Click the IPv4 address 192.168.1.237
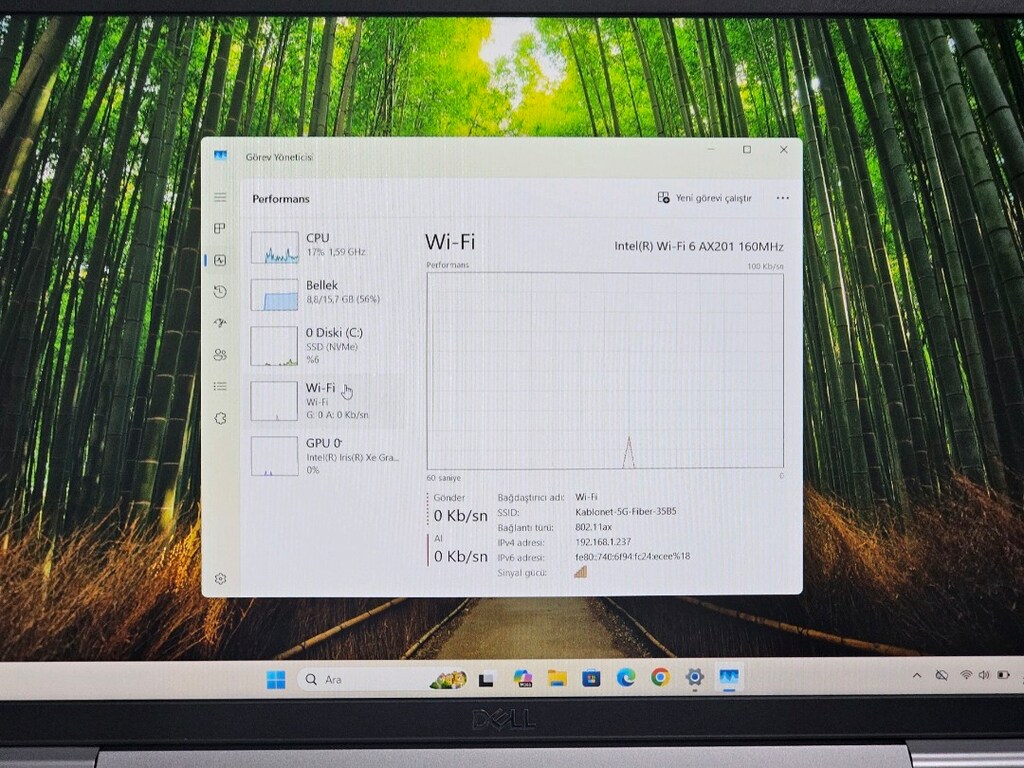Viewport: 1024px width, 768px height. pos(603,541)
